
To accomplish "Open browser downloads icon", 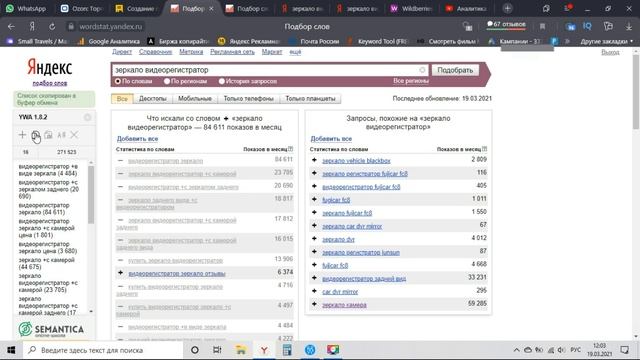I will 629,27.
